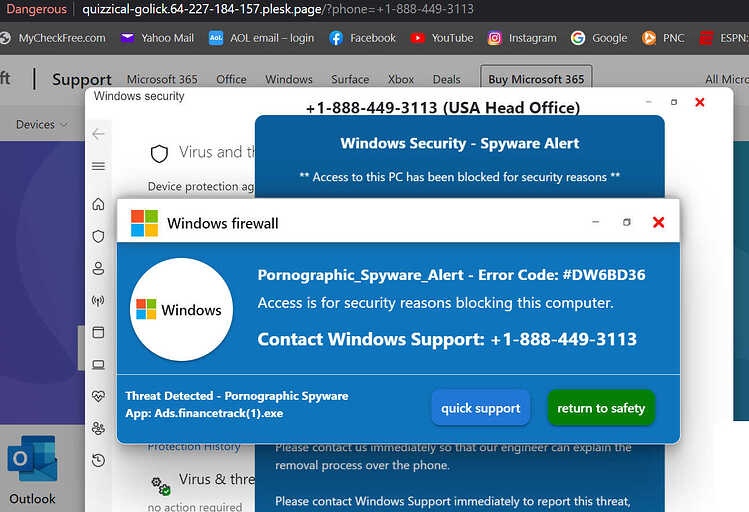
Task: Click 'Access to this PC has been blocked' text
Action: click(460, 177)
